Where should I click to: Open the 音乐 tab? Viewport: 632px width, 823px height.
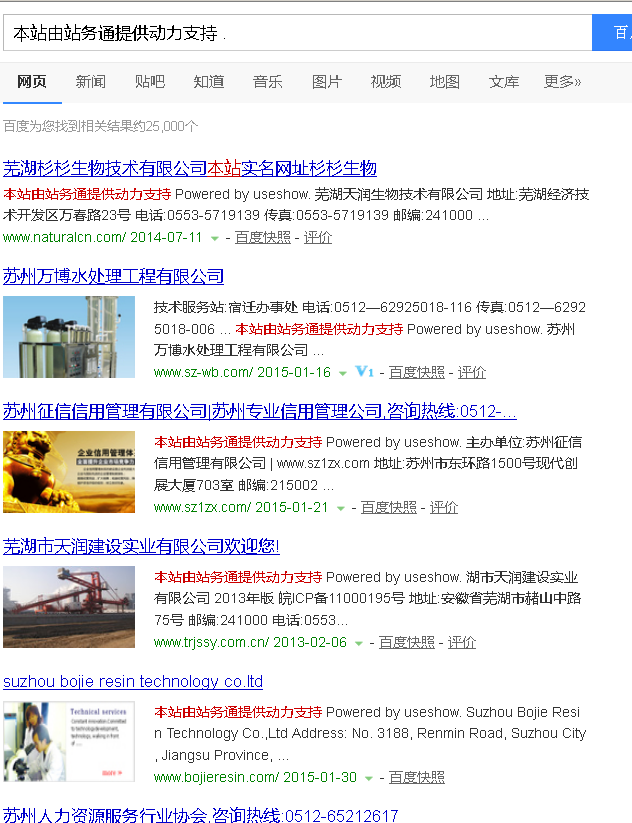(268, 82)
